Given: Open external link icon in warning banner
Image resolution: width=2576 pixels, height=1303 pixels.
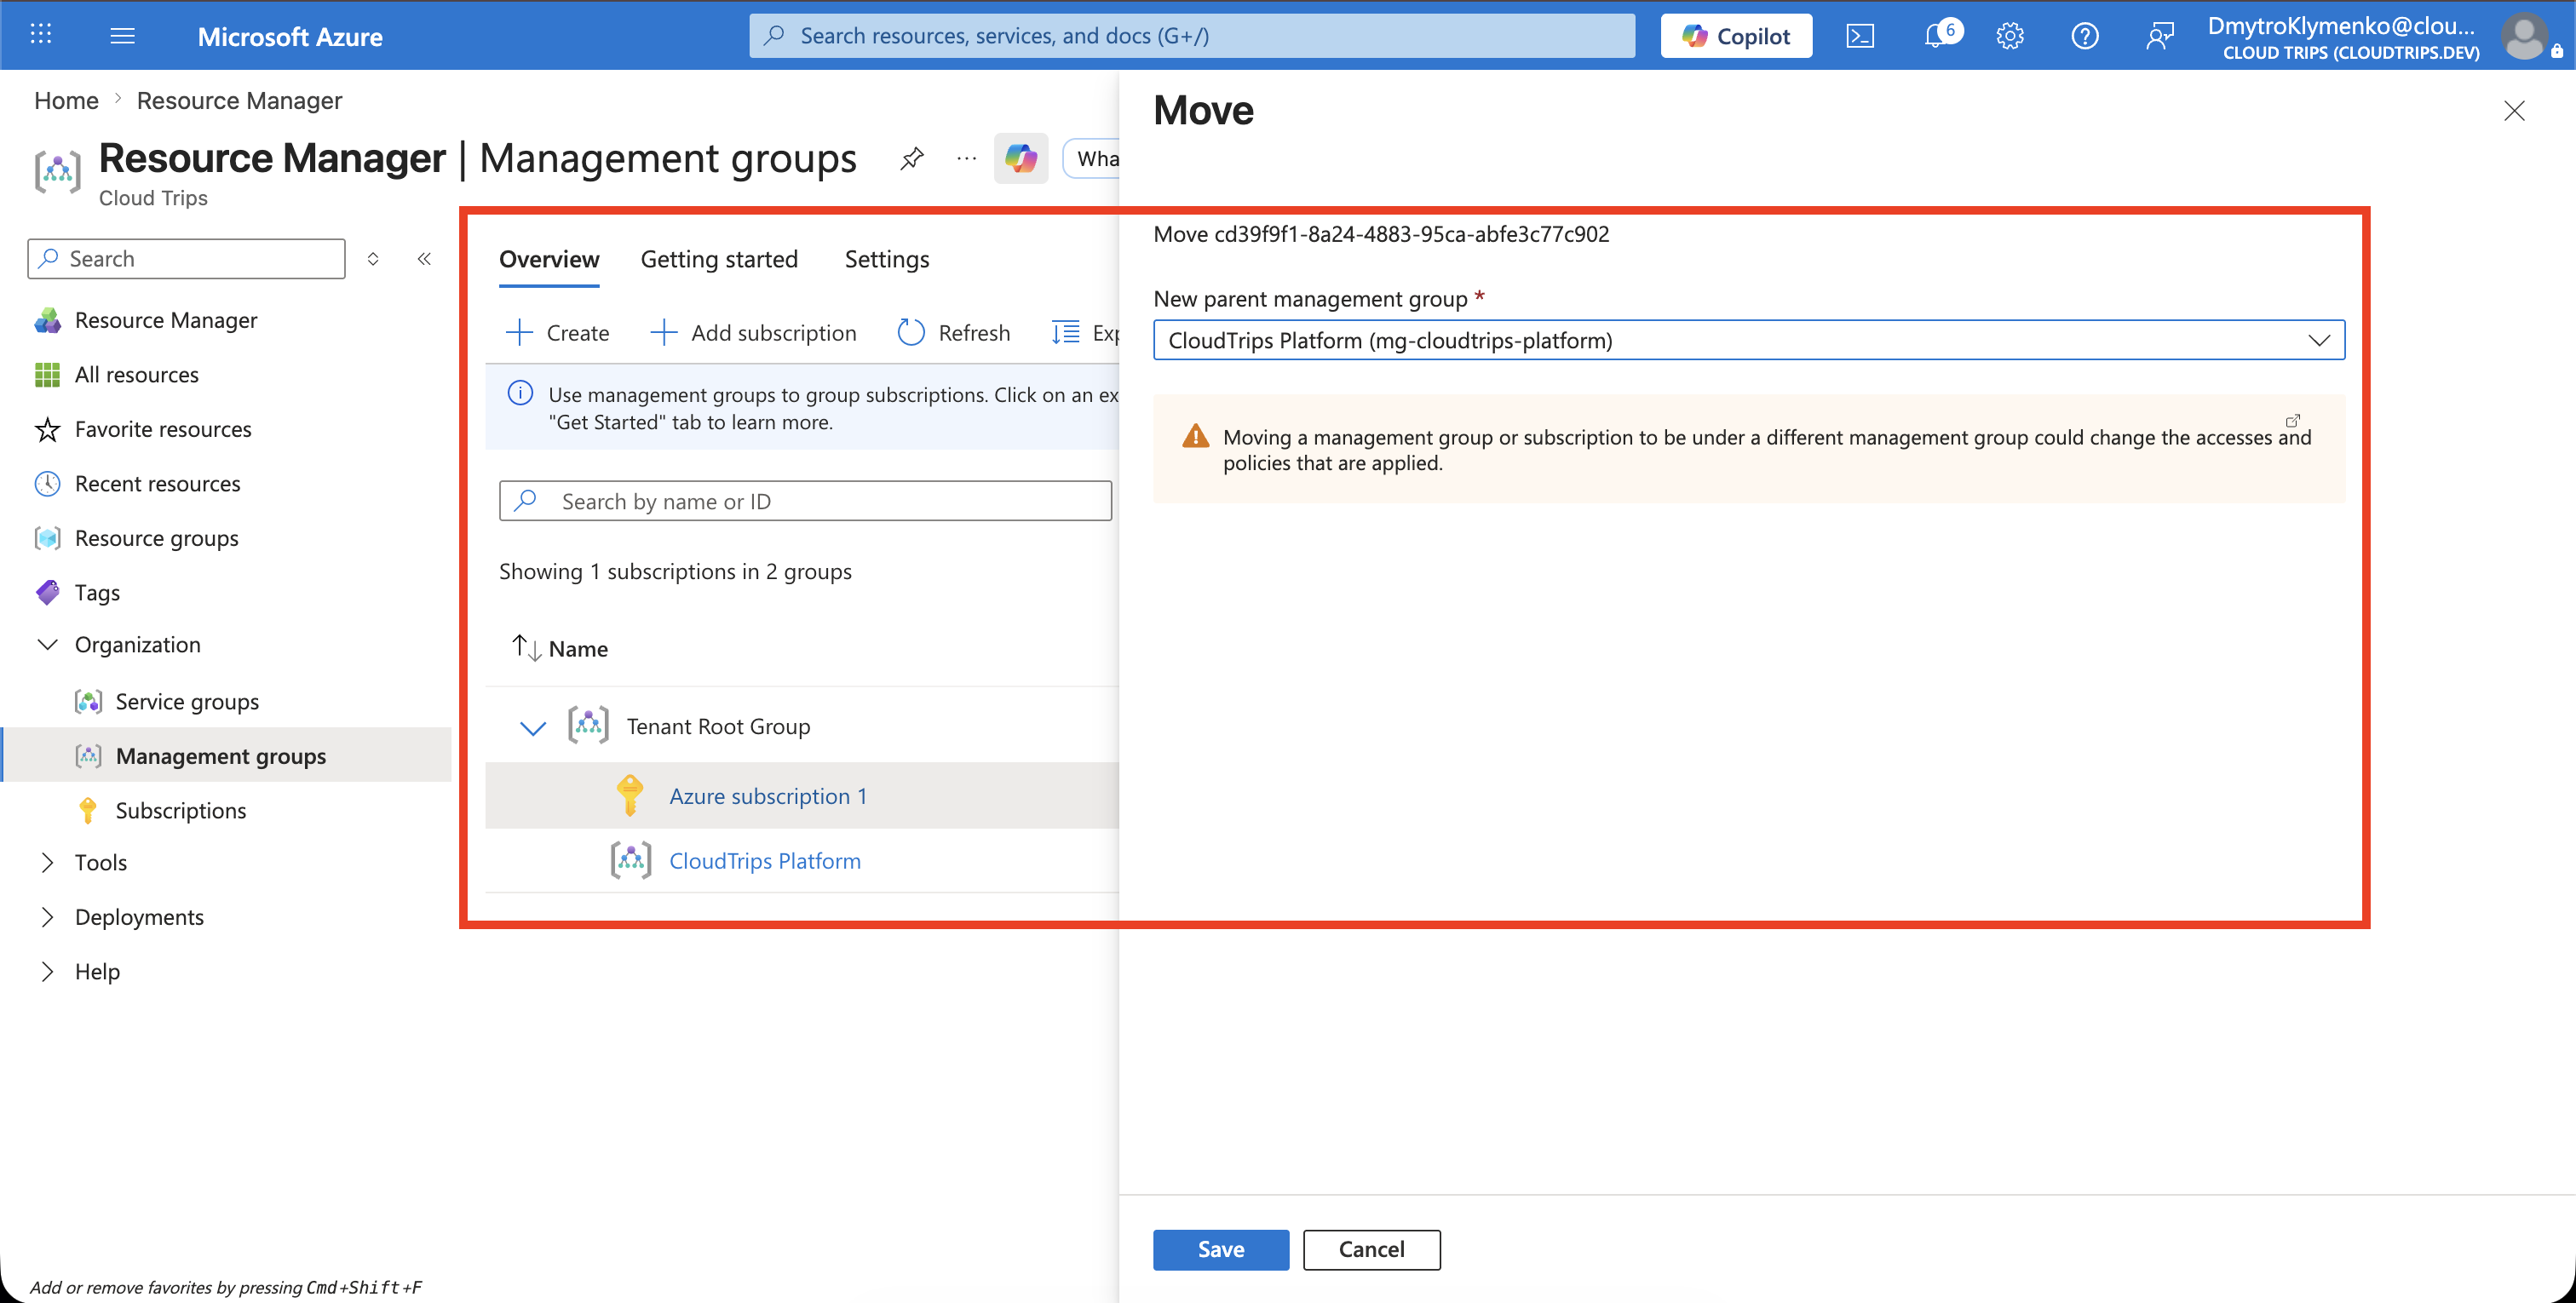Looking at the screenshot, I should 2292,421.
